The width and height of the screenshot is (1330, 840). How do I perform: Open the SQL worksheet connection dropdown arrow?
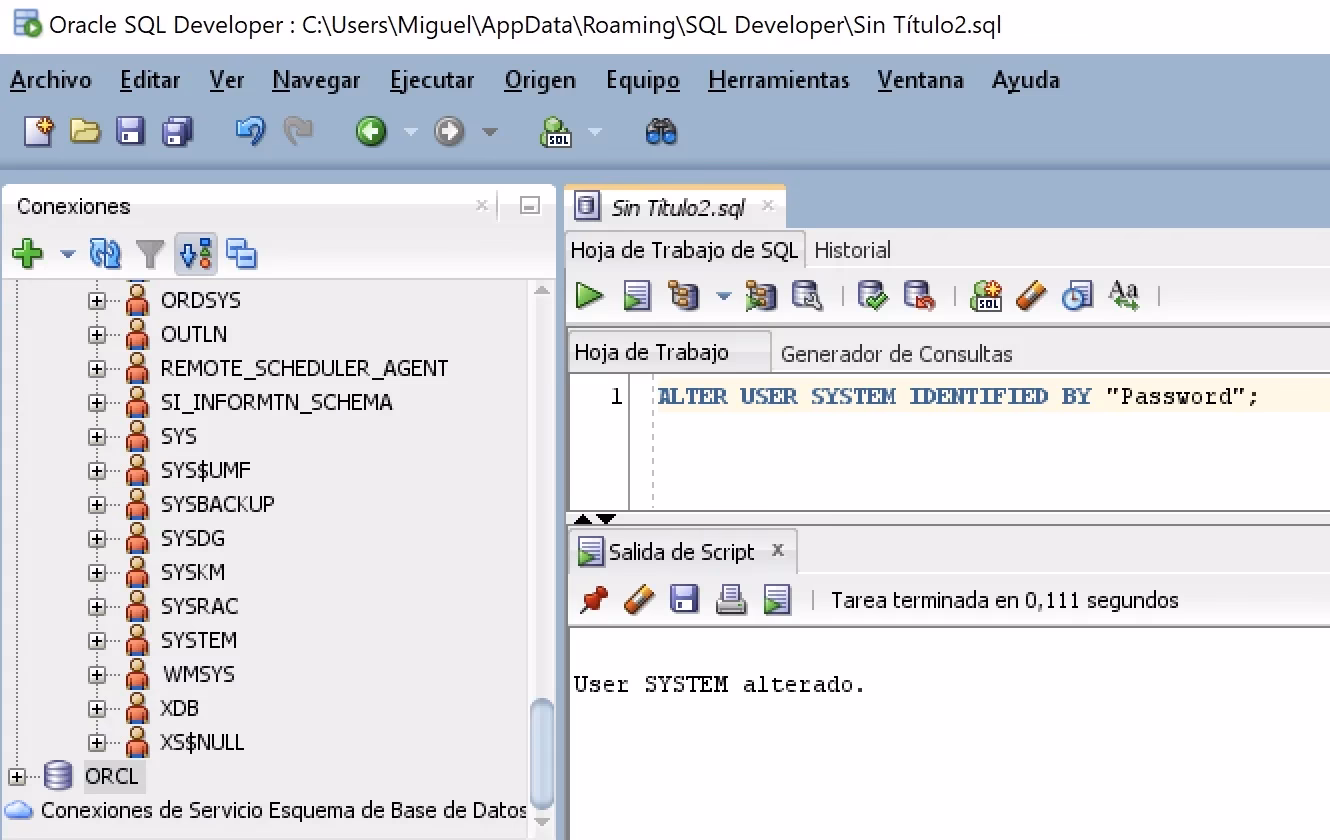[x=595, y=131]
